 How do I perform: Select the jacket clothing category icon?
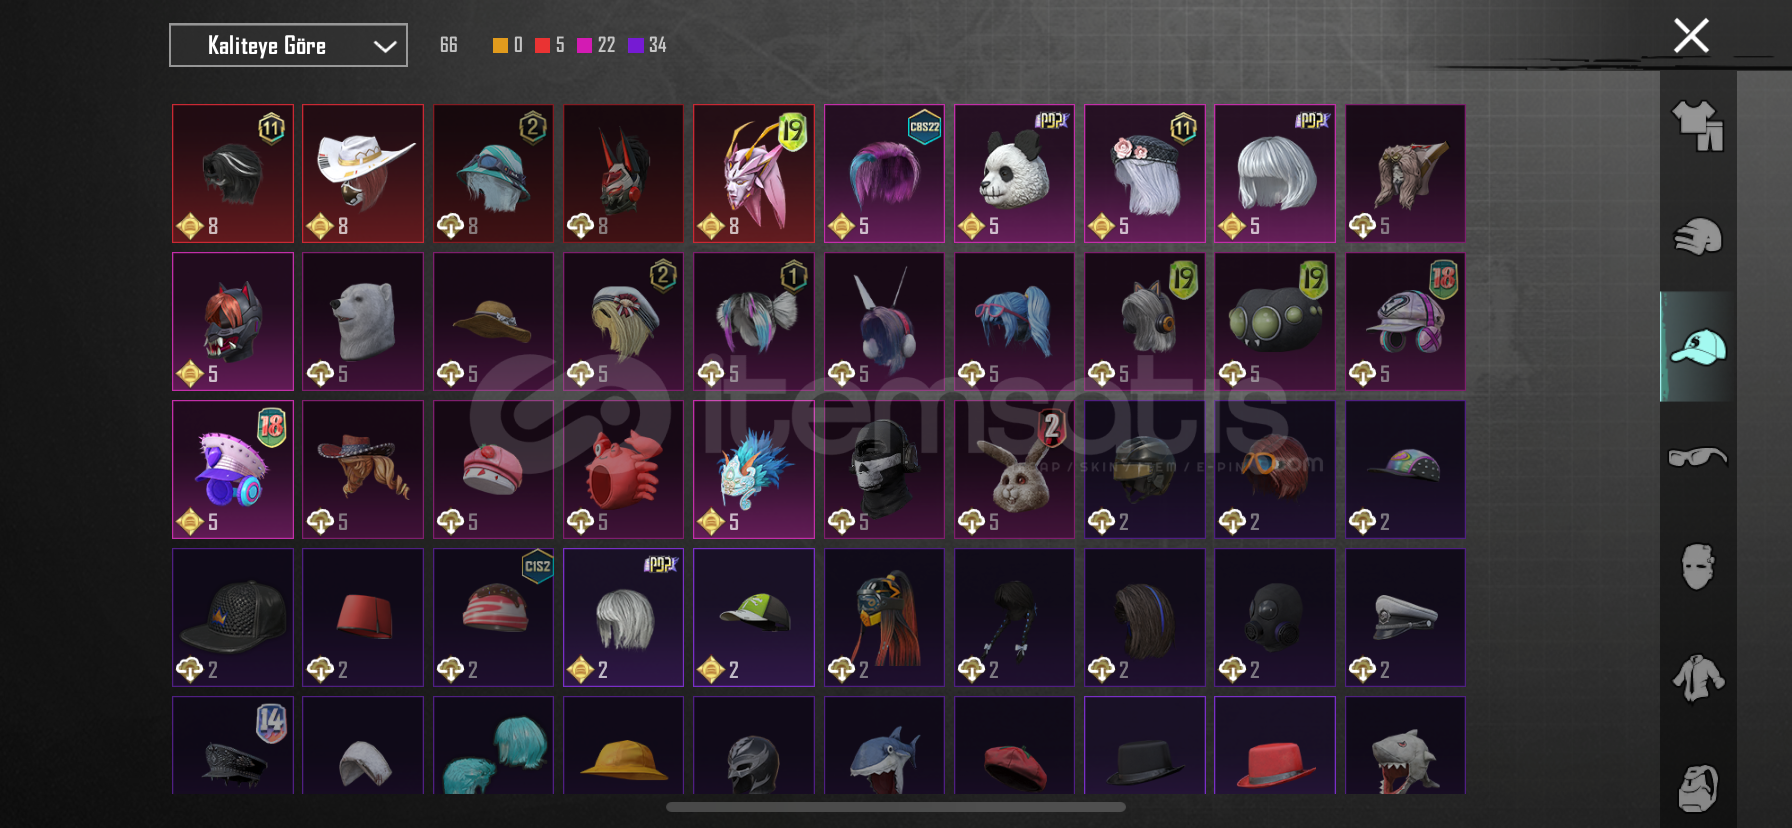[1698, 678]
